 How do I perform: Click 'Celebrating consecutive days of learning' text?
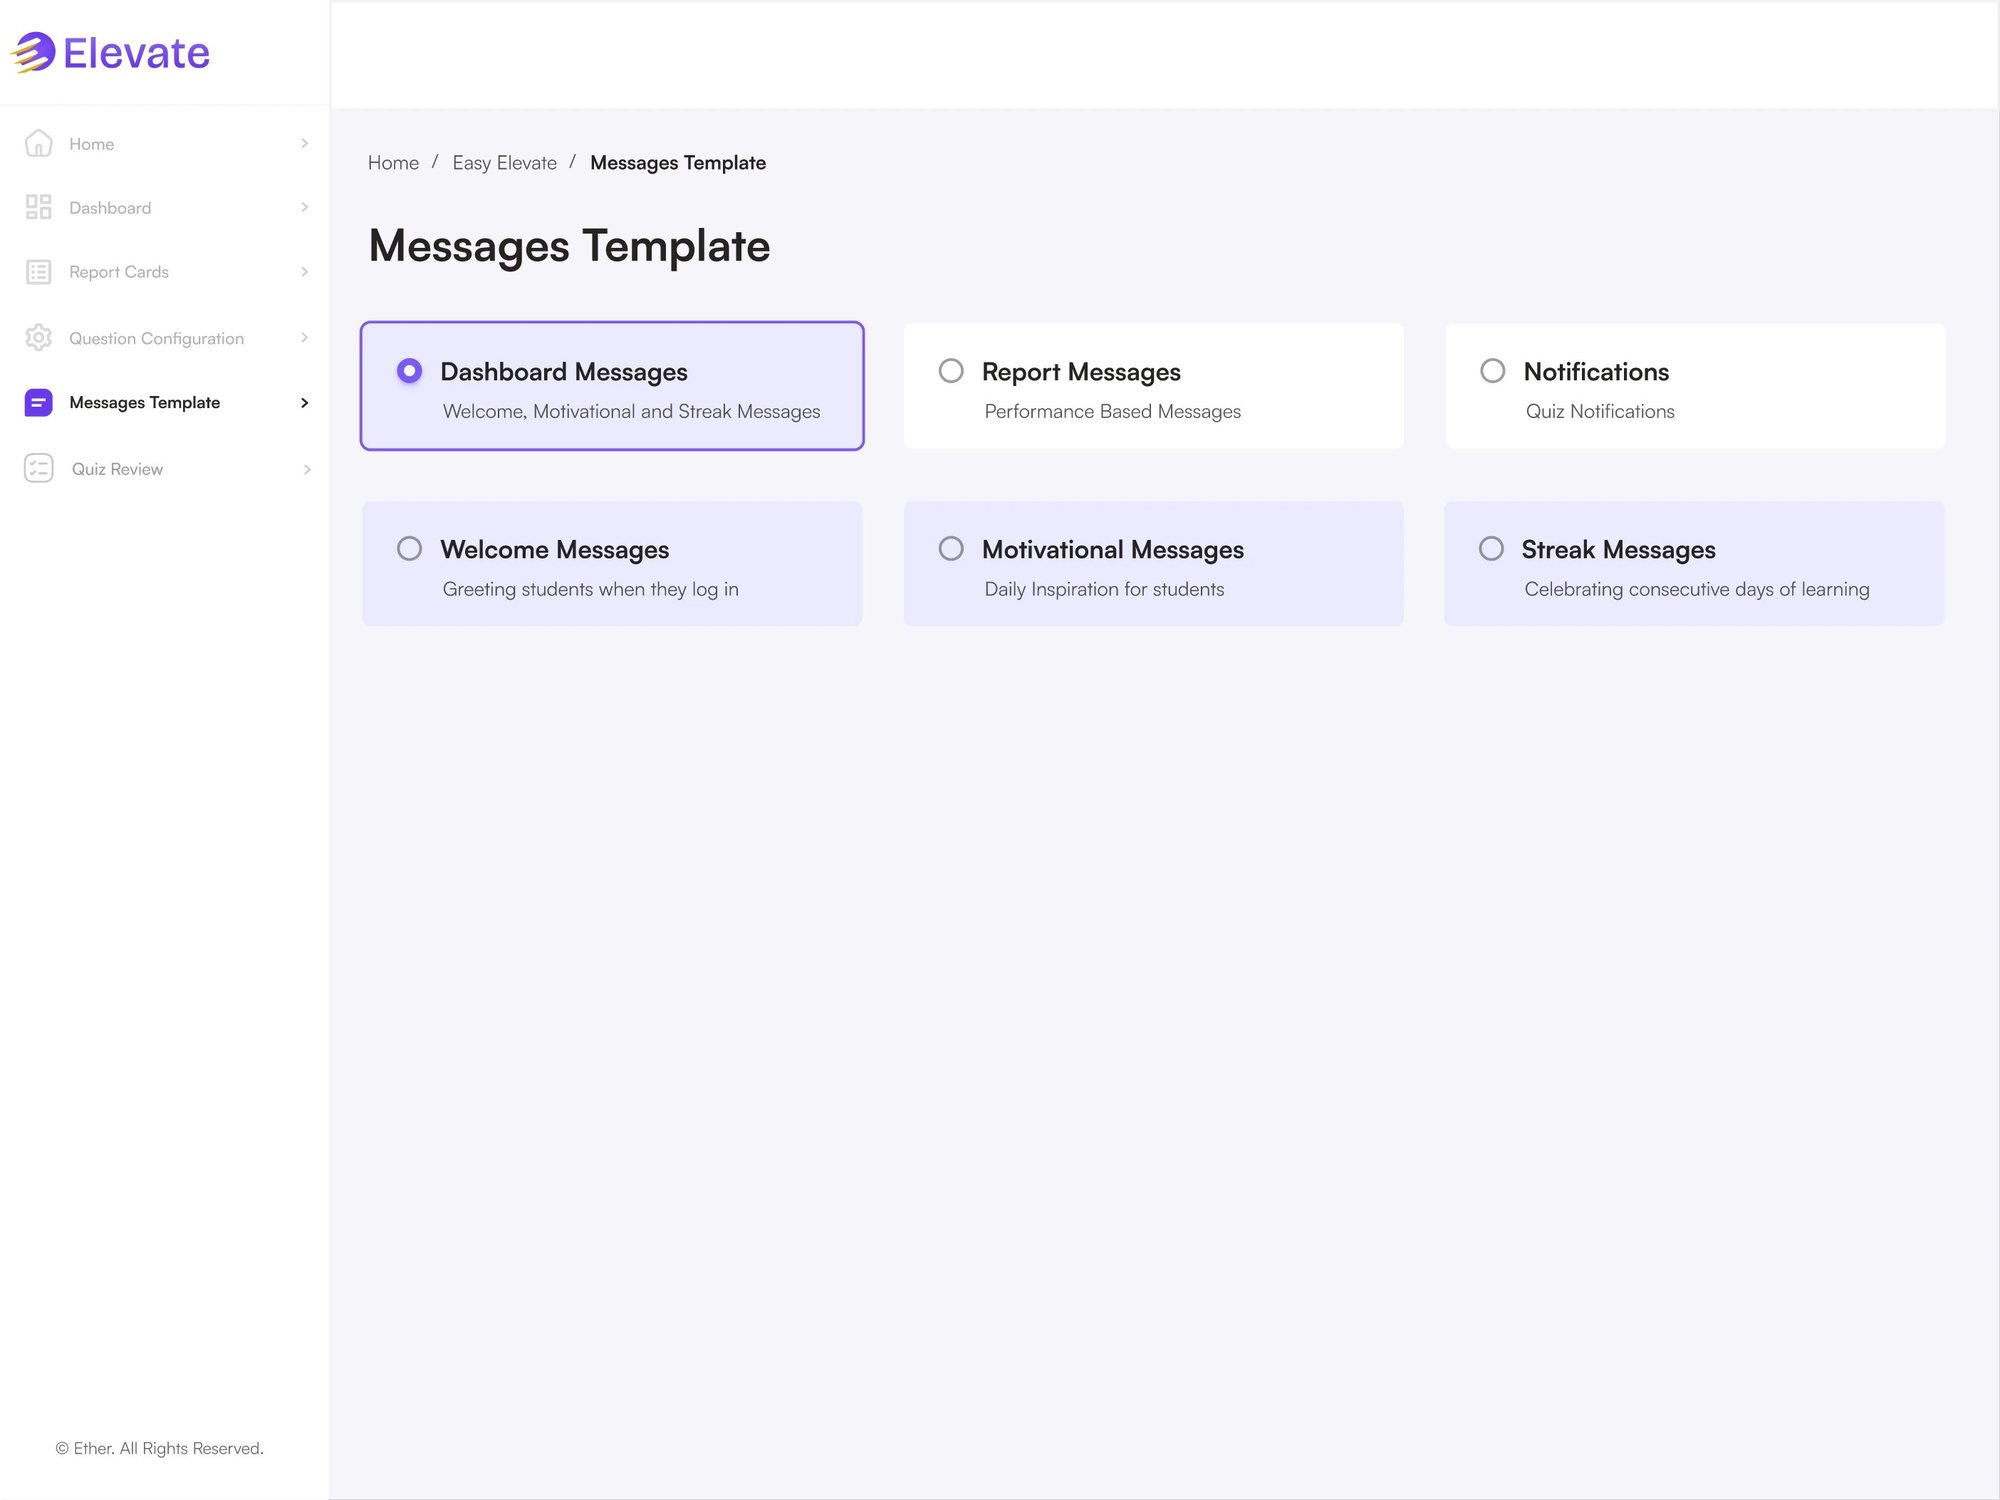(x=1696, y=589)
